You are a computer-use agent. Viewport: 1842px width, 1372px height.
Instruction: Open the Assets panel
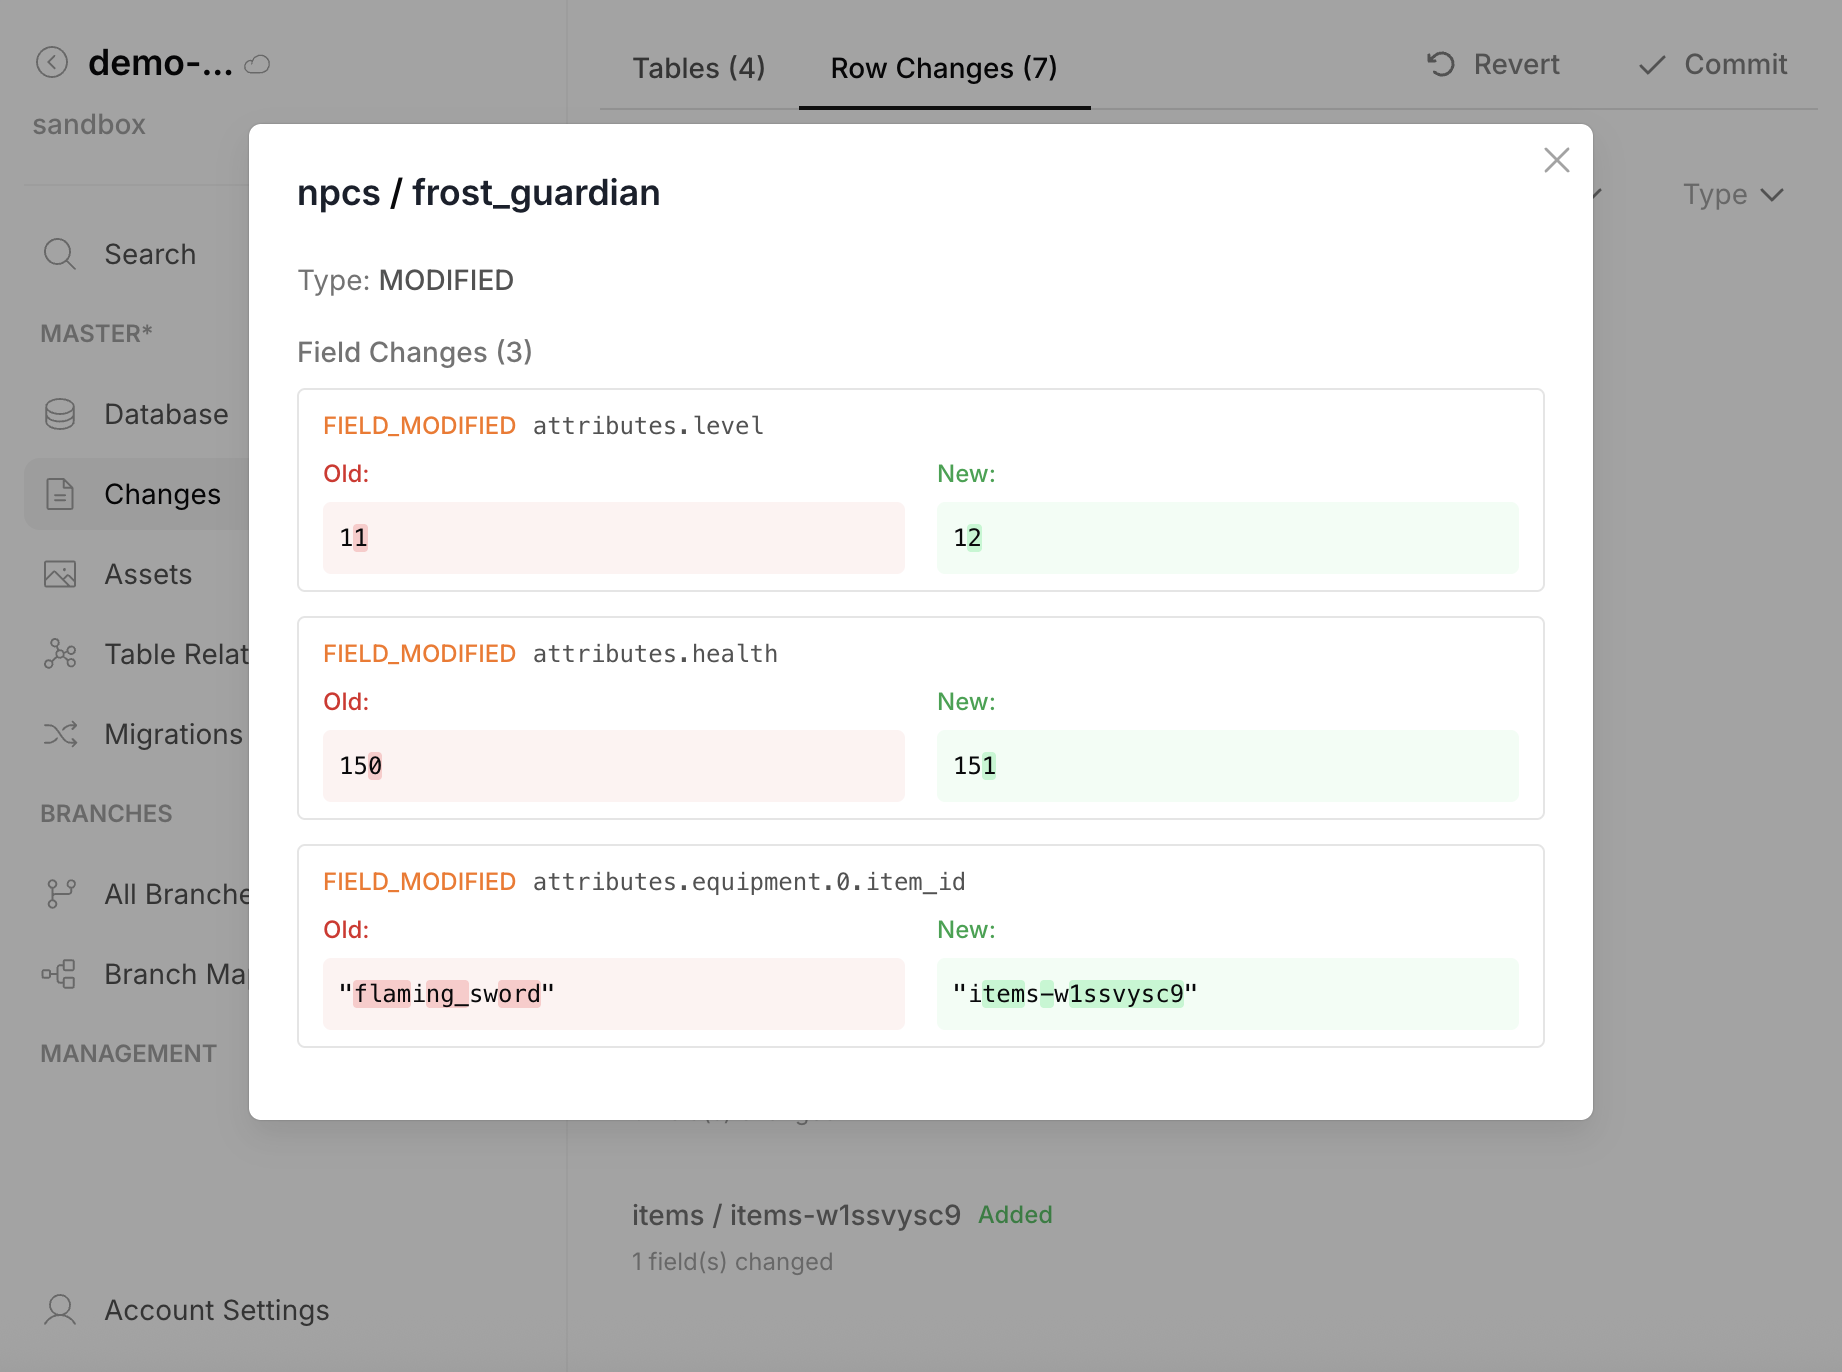148,574
